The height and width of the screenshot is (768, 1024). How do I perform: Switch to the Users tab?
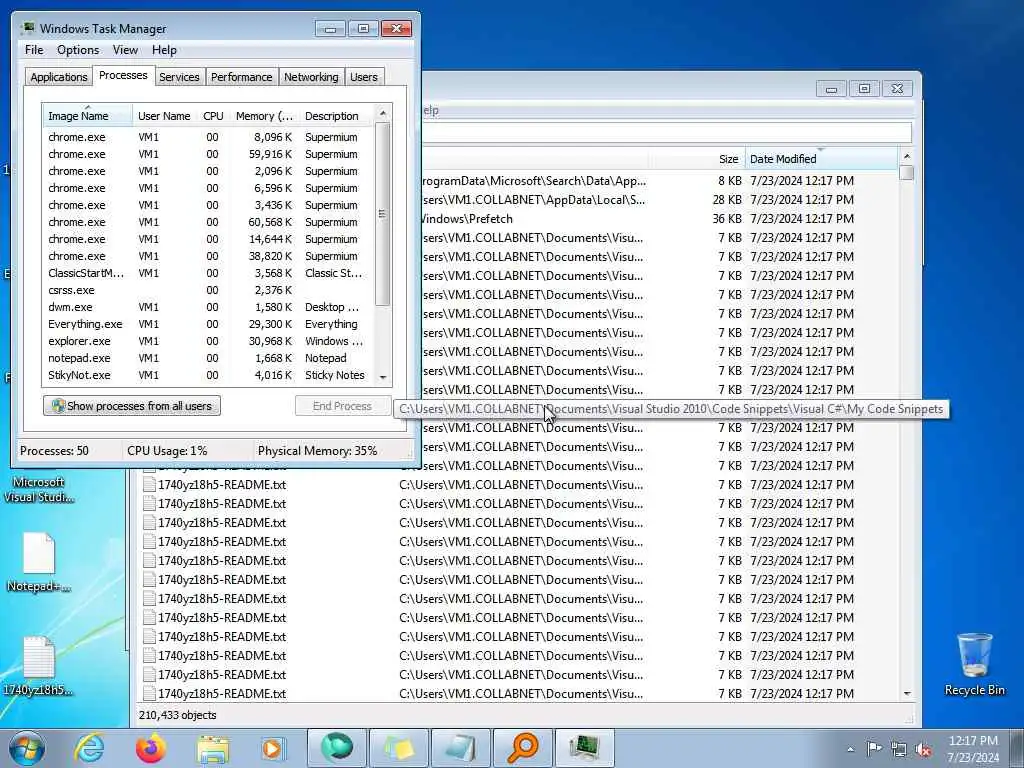[364, 77]
